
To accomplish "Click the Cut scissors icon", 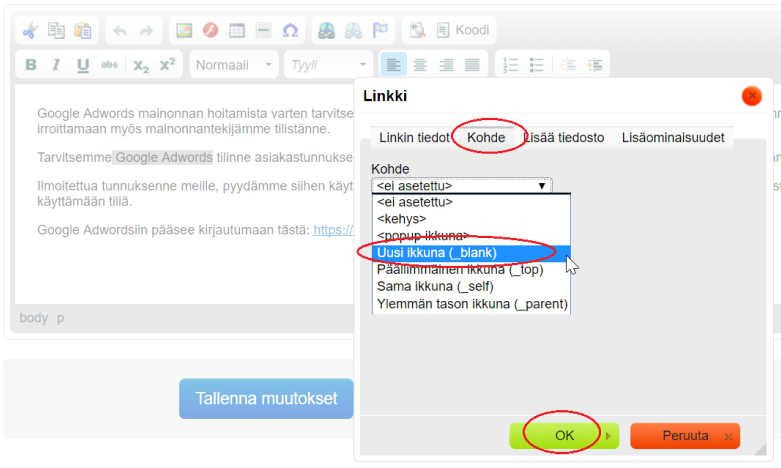I will click(31, 31).
